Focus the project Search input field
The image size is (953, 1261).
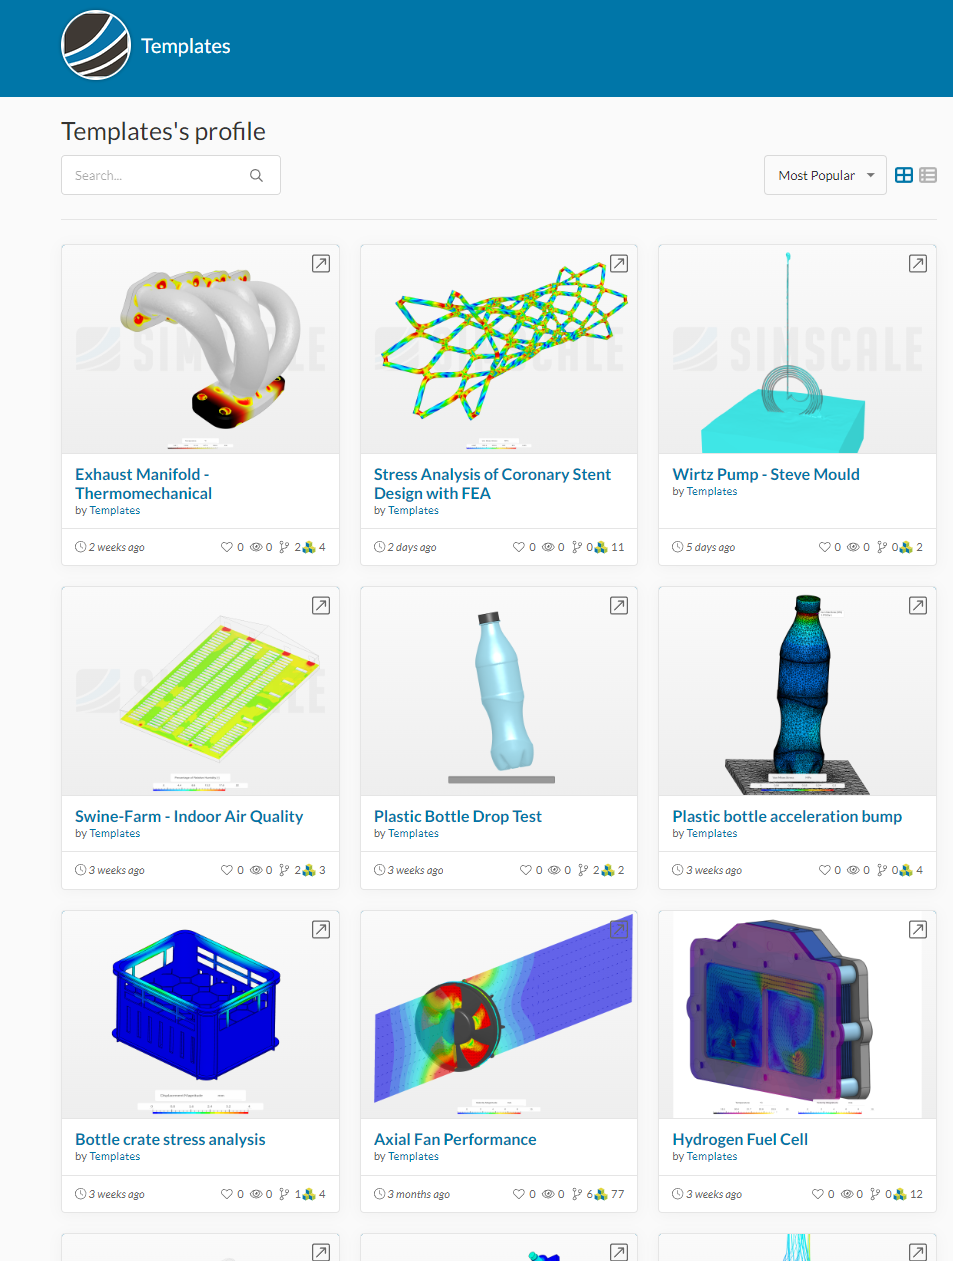171,175
